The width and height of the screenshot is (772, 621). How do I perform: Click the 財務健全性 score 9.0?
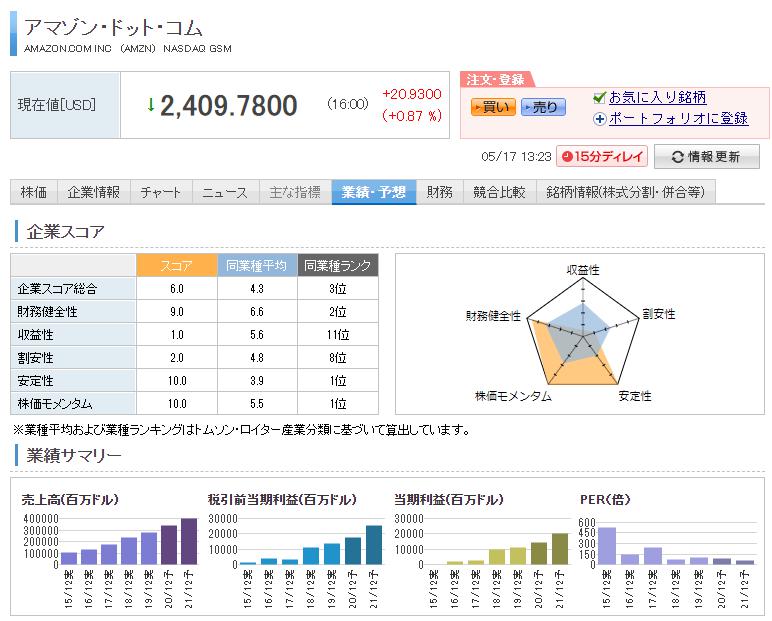(x=177, y=312)
